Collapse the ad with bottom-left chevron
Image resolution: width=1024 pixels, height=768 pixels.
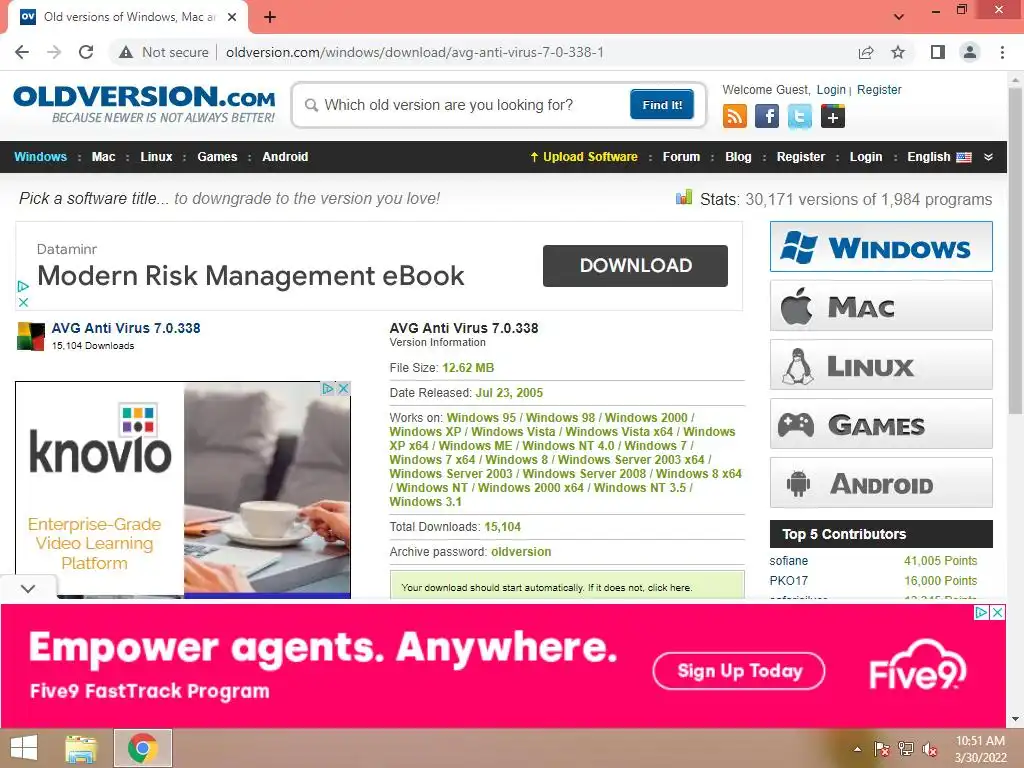click(x=27, y=588)
